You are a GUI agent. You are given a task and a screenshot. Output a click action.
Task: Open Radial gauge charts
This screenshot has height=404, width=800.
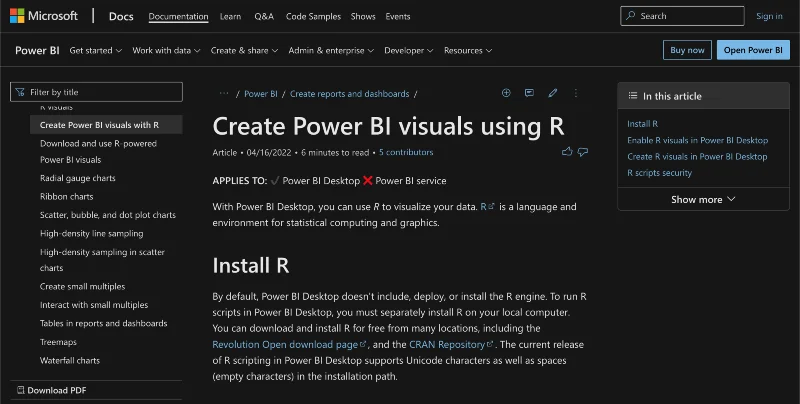[78, 178]
